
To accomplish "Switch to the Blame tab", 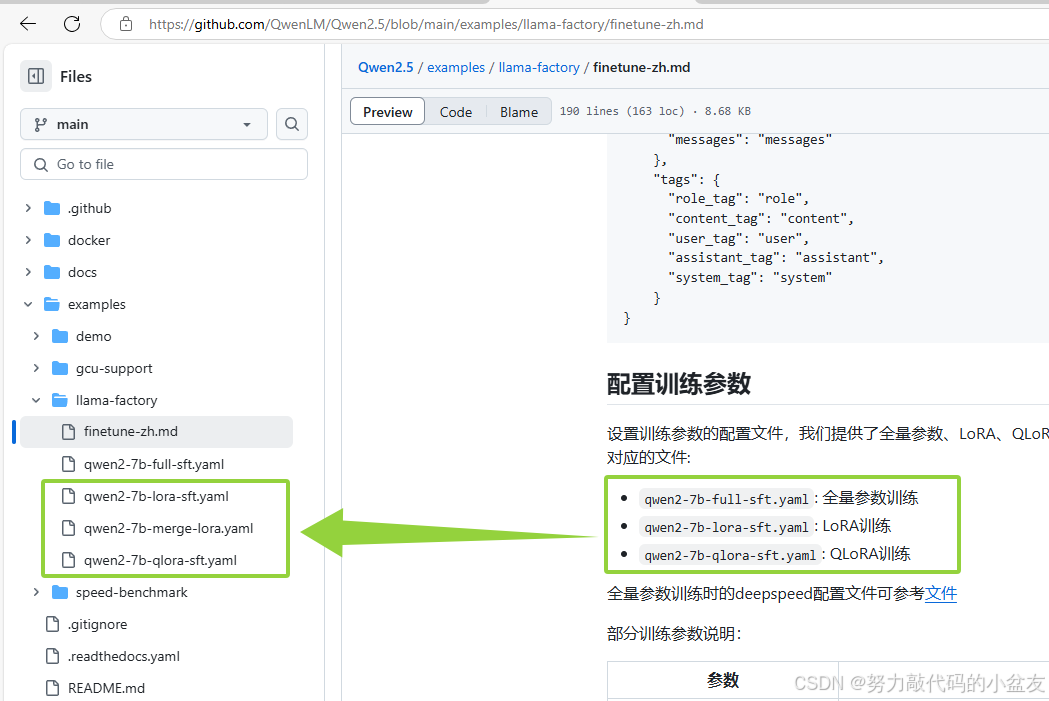I will [518, 112].
